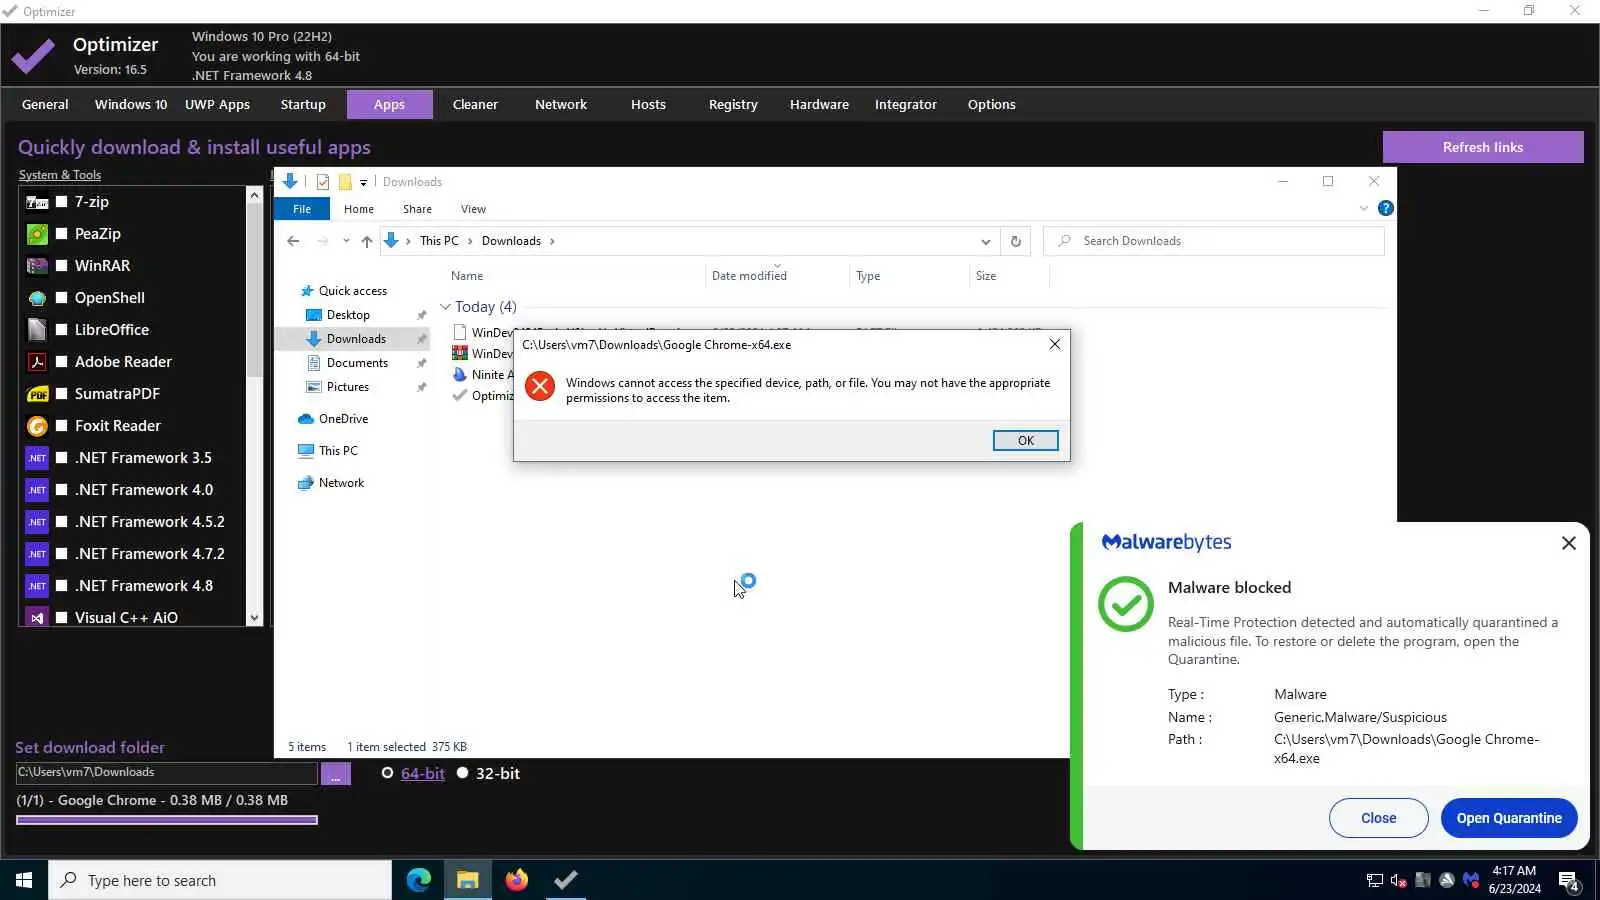Open the Startup tab in Optimizer
Viewport: 1600px width, 900px height.
[303, 104]
